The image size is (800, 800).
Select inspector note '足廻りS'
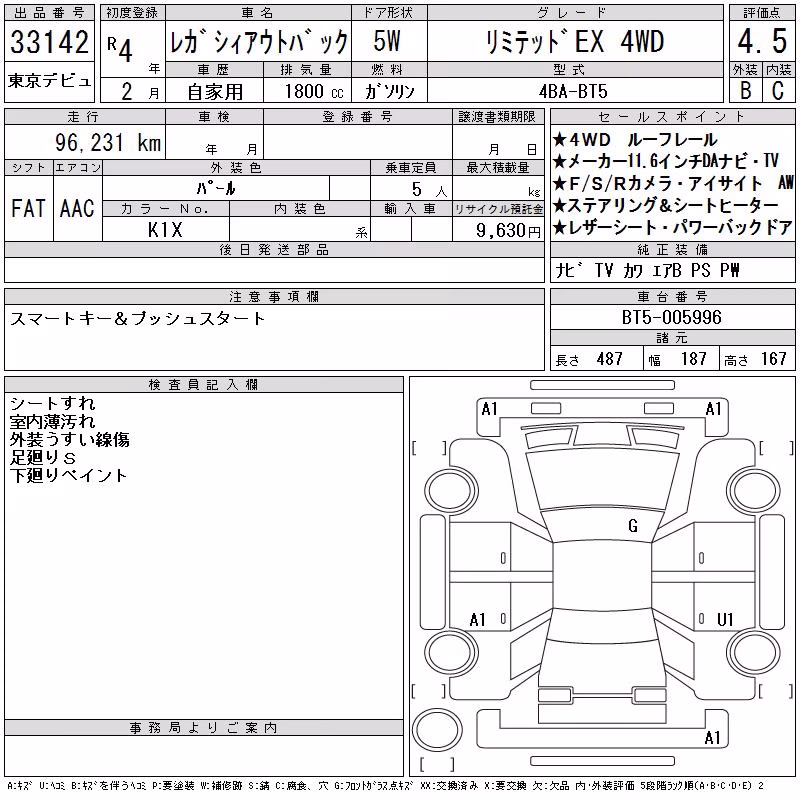tap(43, 457)
